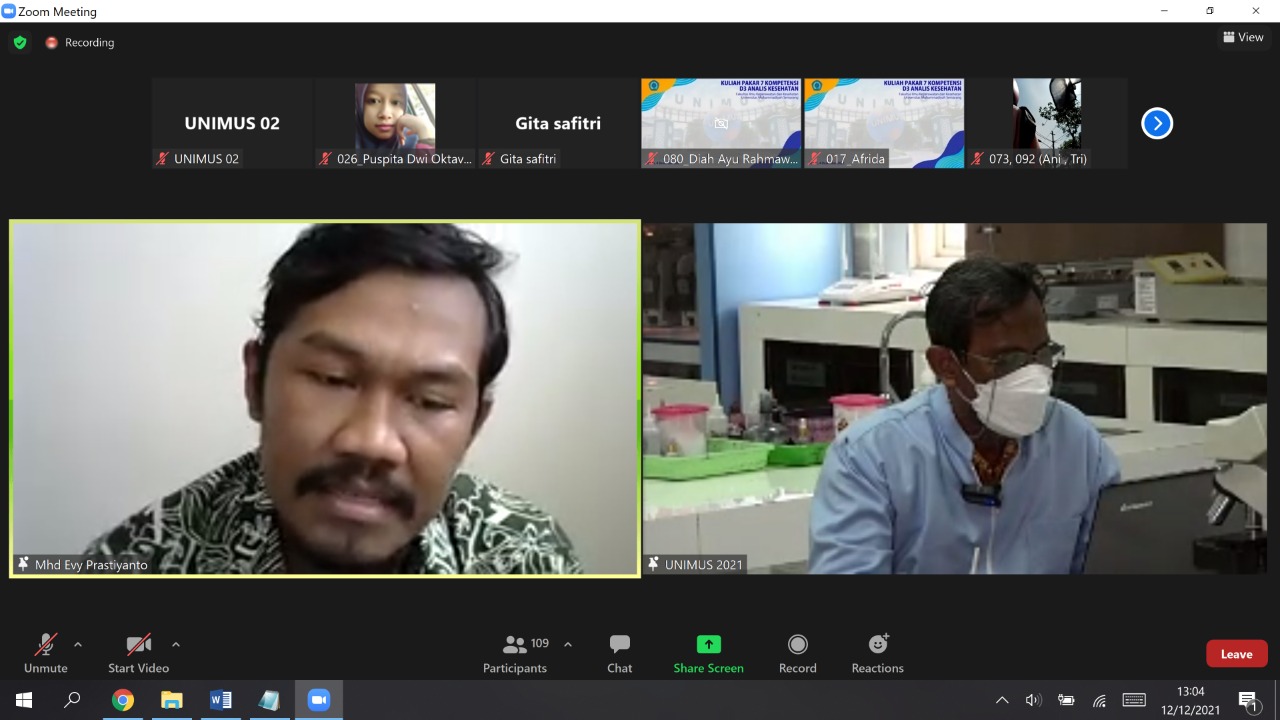Click the pin icon beside Mhd Evy Prastiyanto
Image resolution: width=1280 pixels, height=720 pixels.
pyautogui.click(x=23, y=564)
